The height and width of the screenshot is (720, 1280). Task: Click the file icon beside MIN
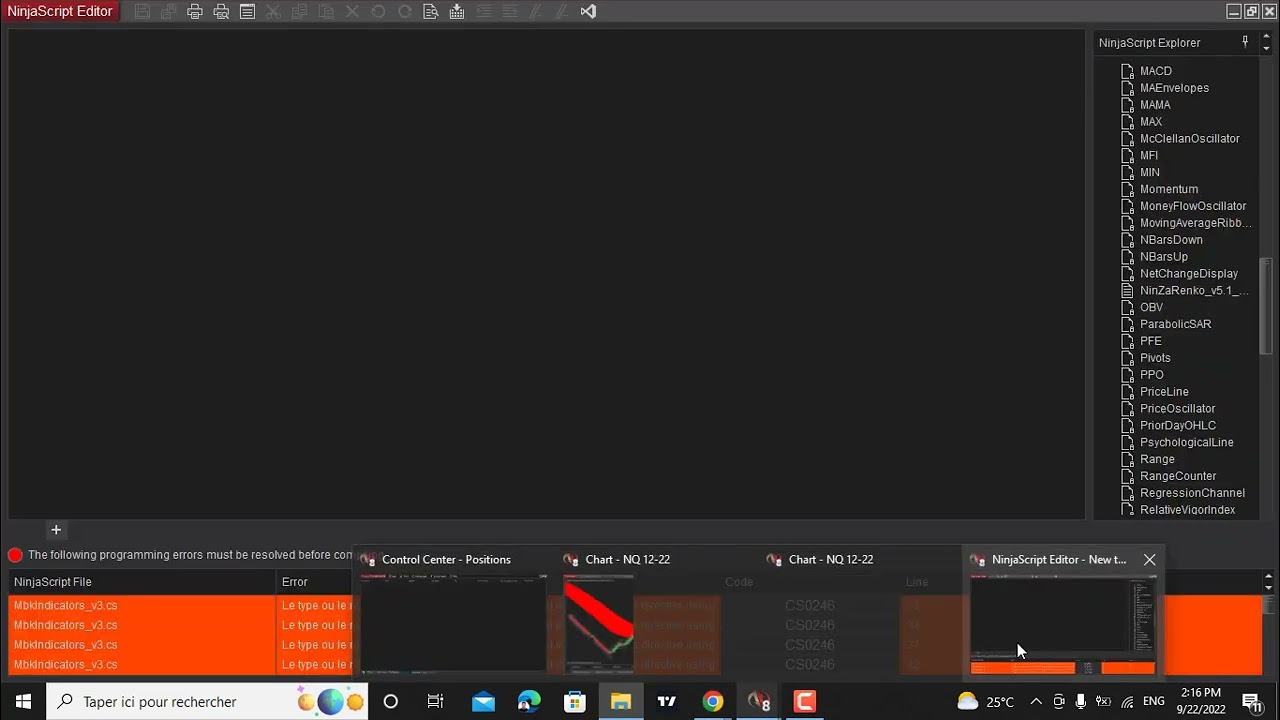coord(1127,173)
